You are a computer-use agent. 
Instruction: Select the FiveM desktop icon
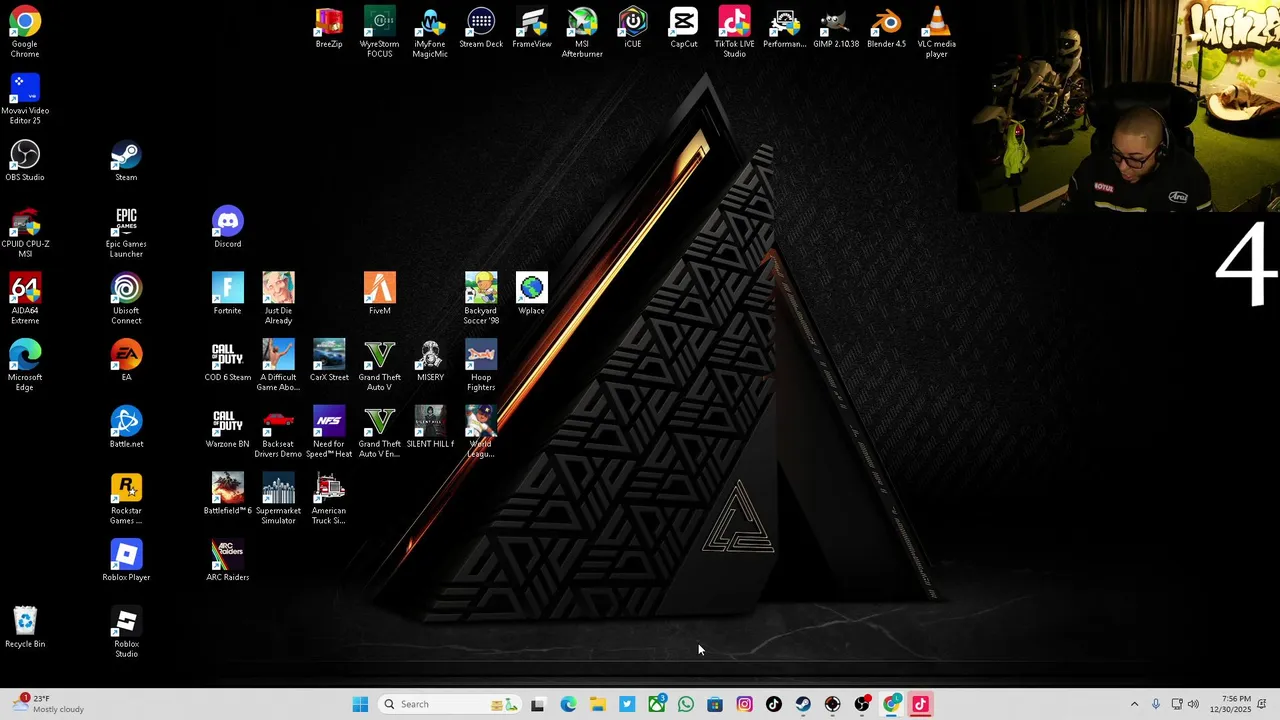379,294
